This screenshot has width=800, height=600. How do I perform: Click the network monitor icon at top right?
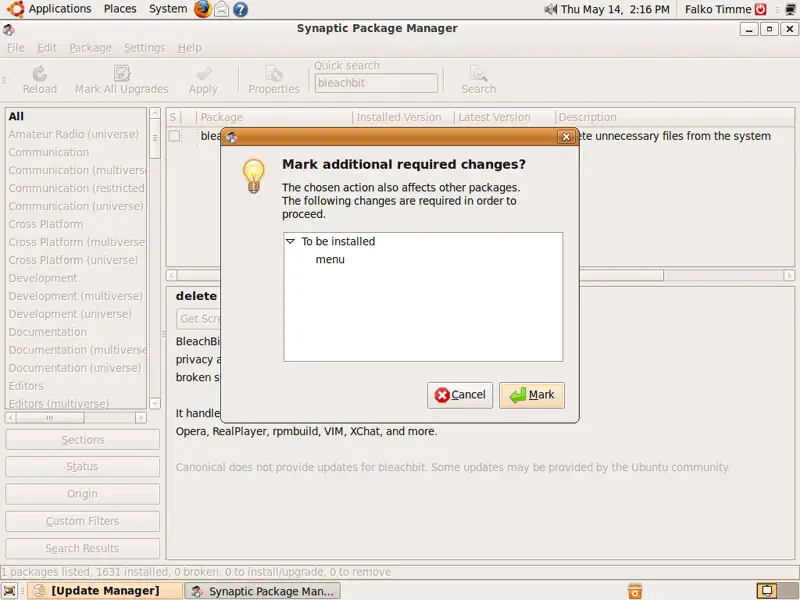(790, 9)
